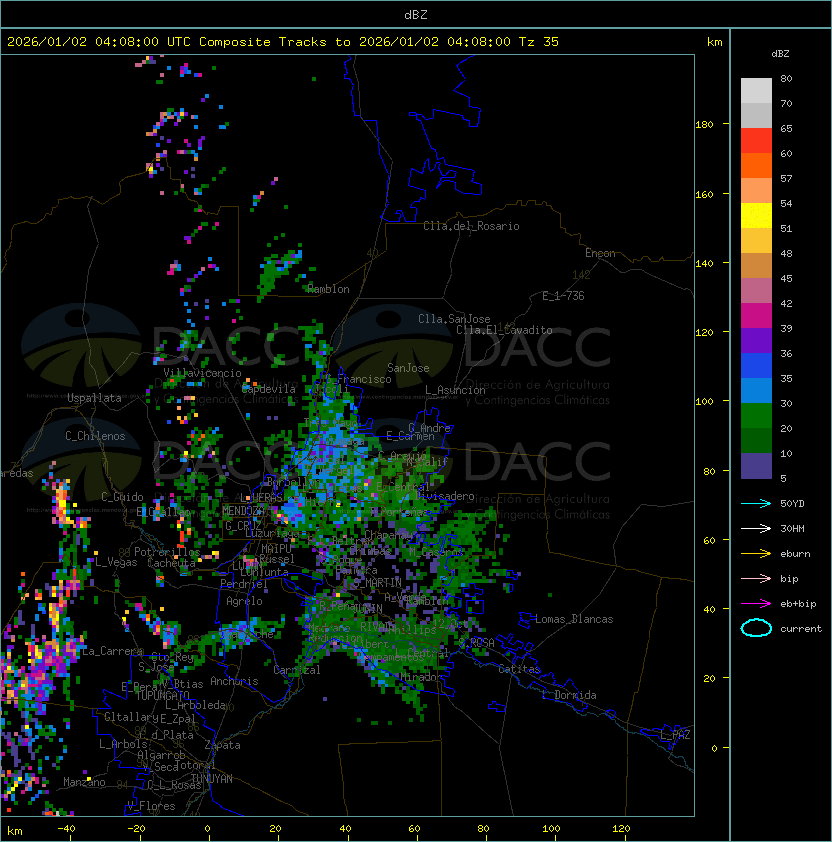The height and width of the screenshot is (842, 832).
Task: Click the 'current' legend label
Action: [x=801, y=628]
